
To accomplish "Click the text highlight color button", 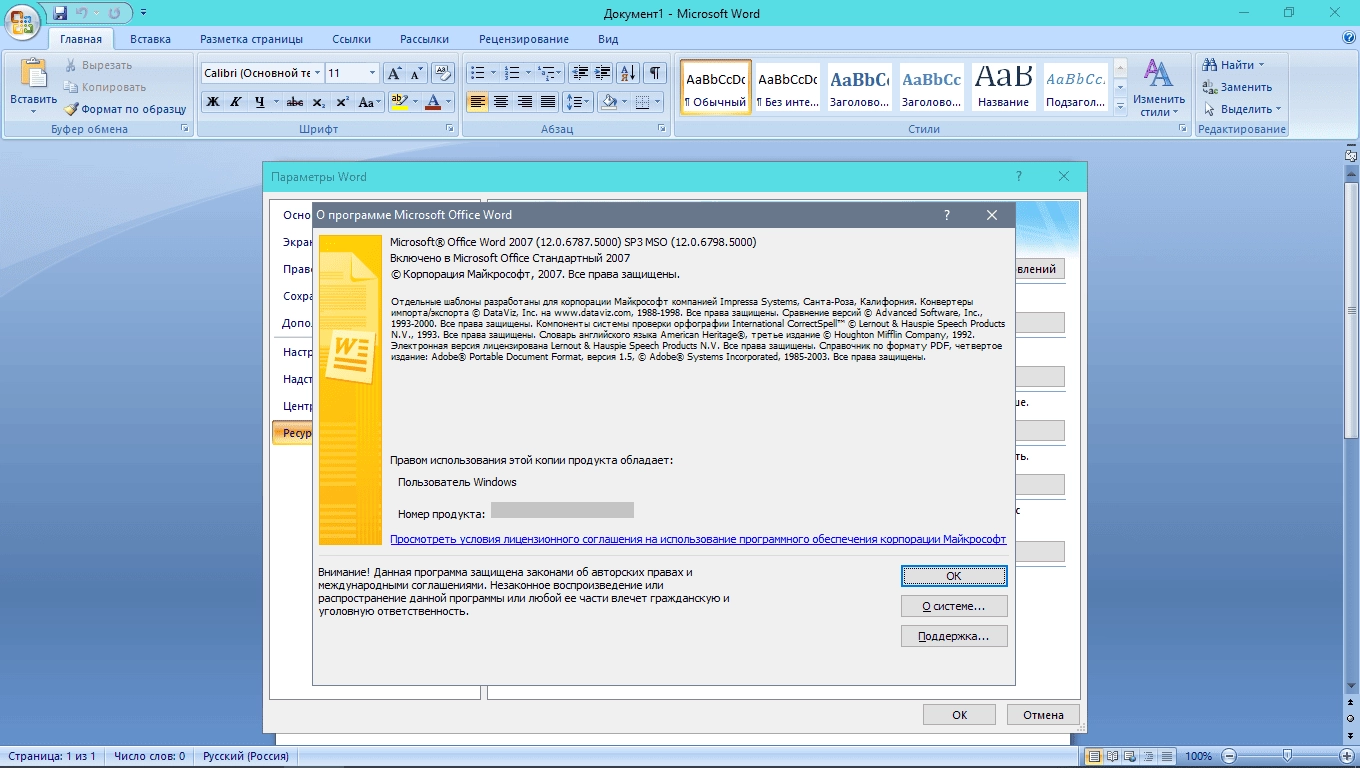I will click(399, 102).
